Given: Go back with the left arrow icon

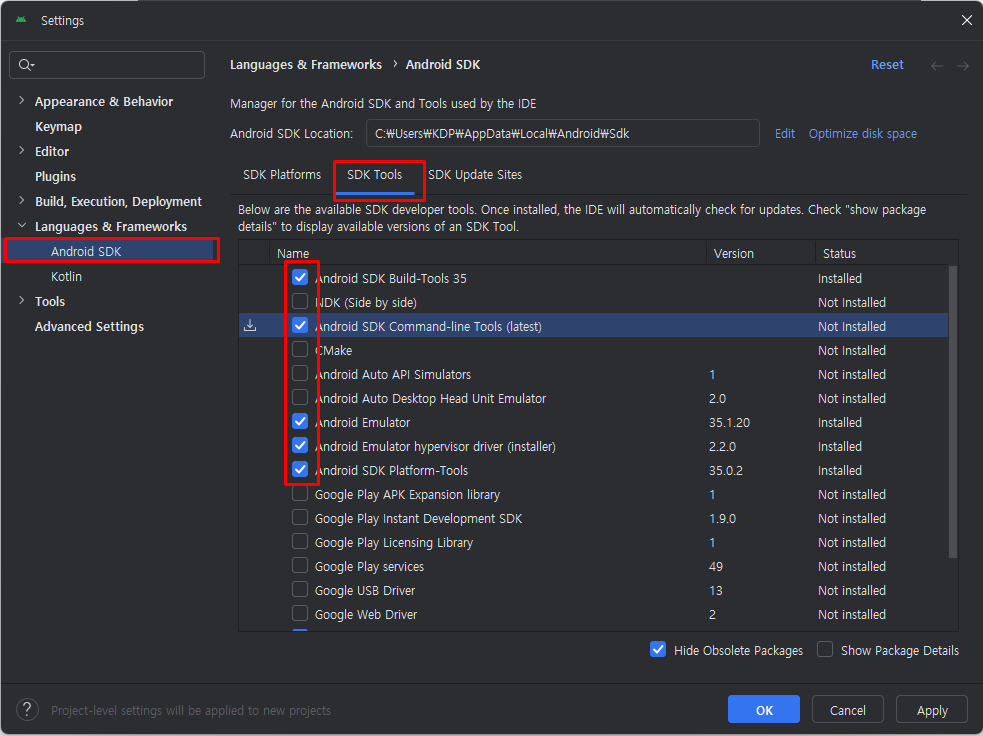Looking at the screenshot, I should [937, 65].
